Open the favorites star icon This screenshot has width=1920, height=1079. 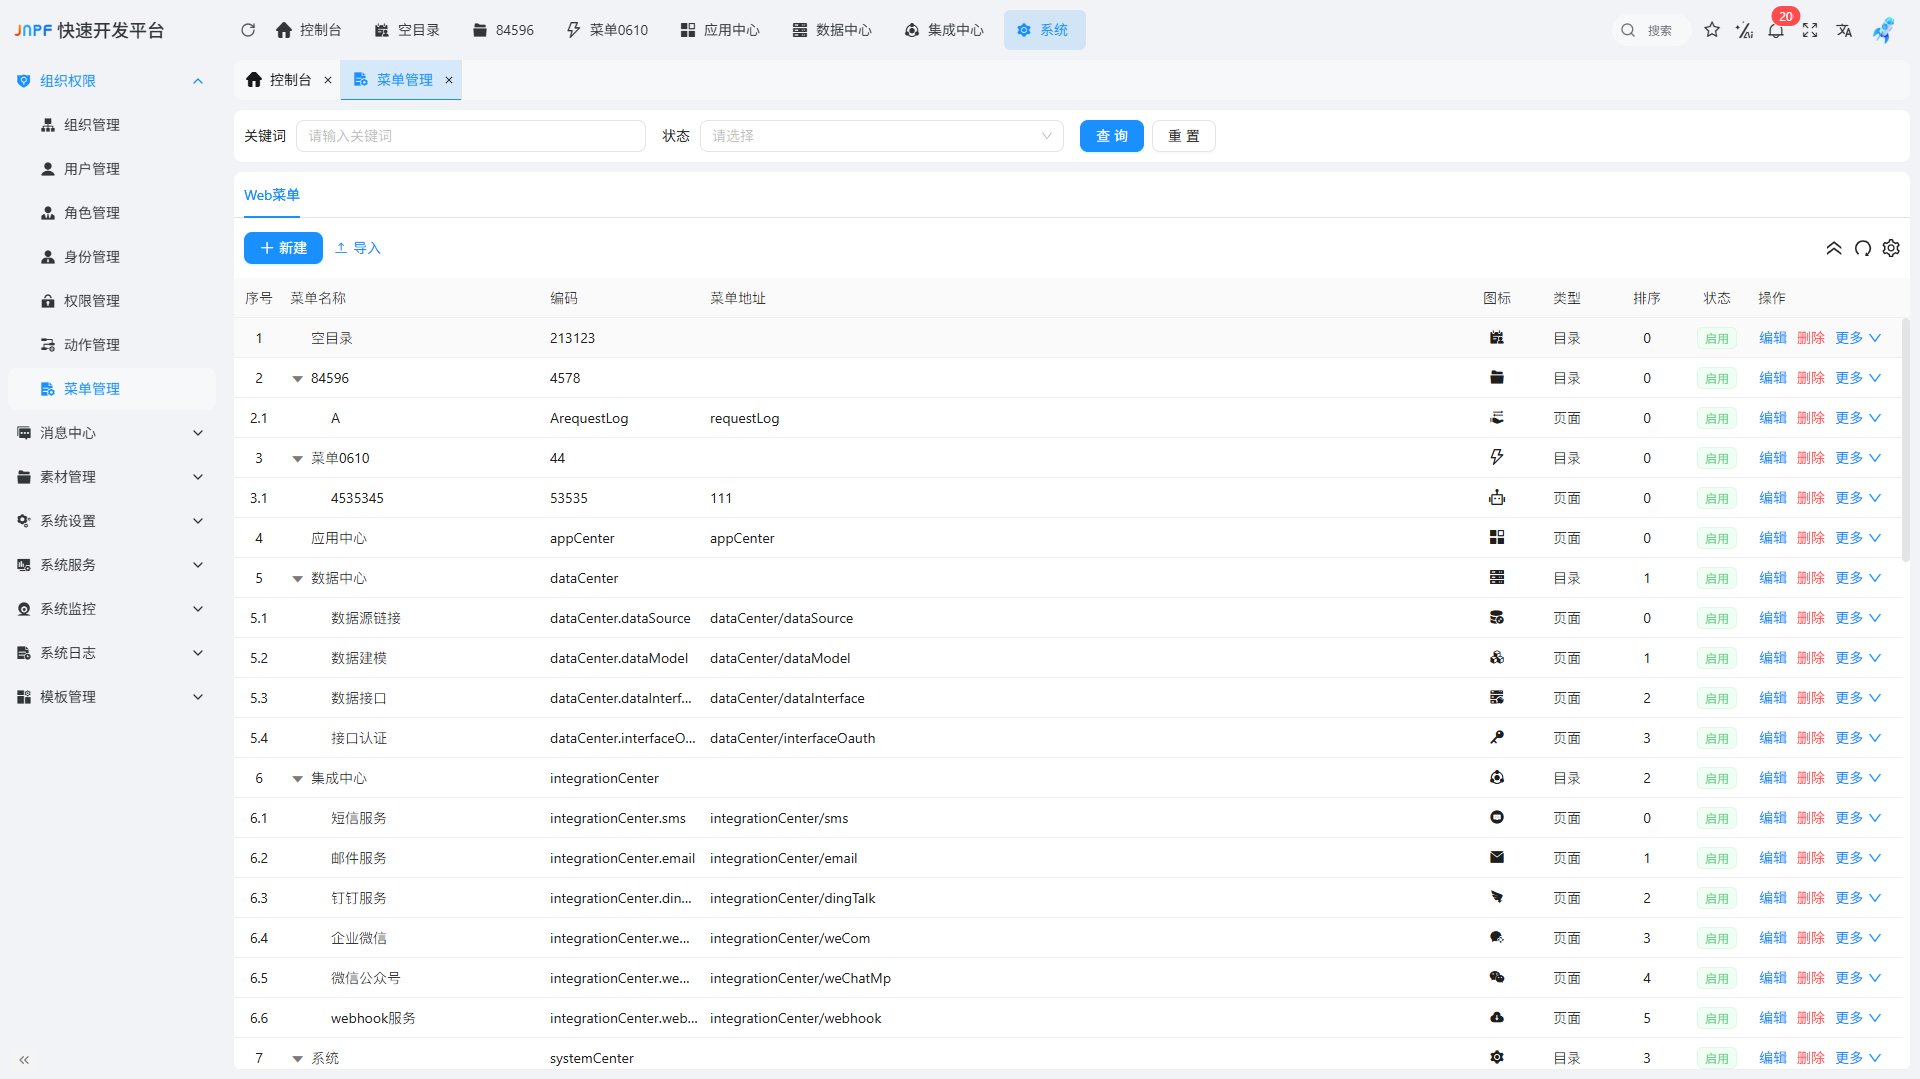[1712, 30]
